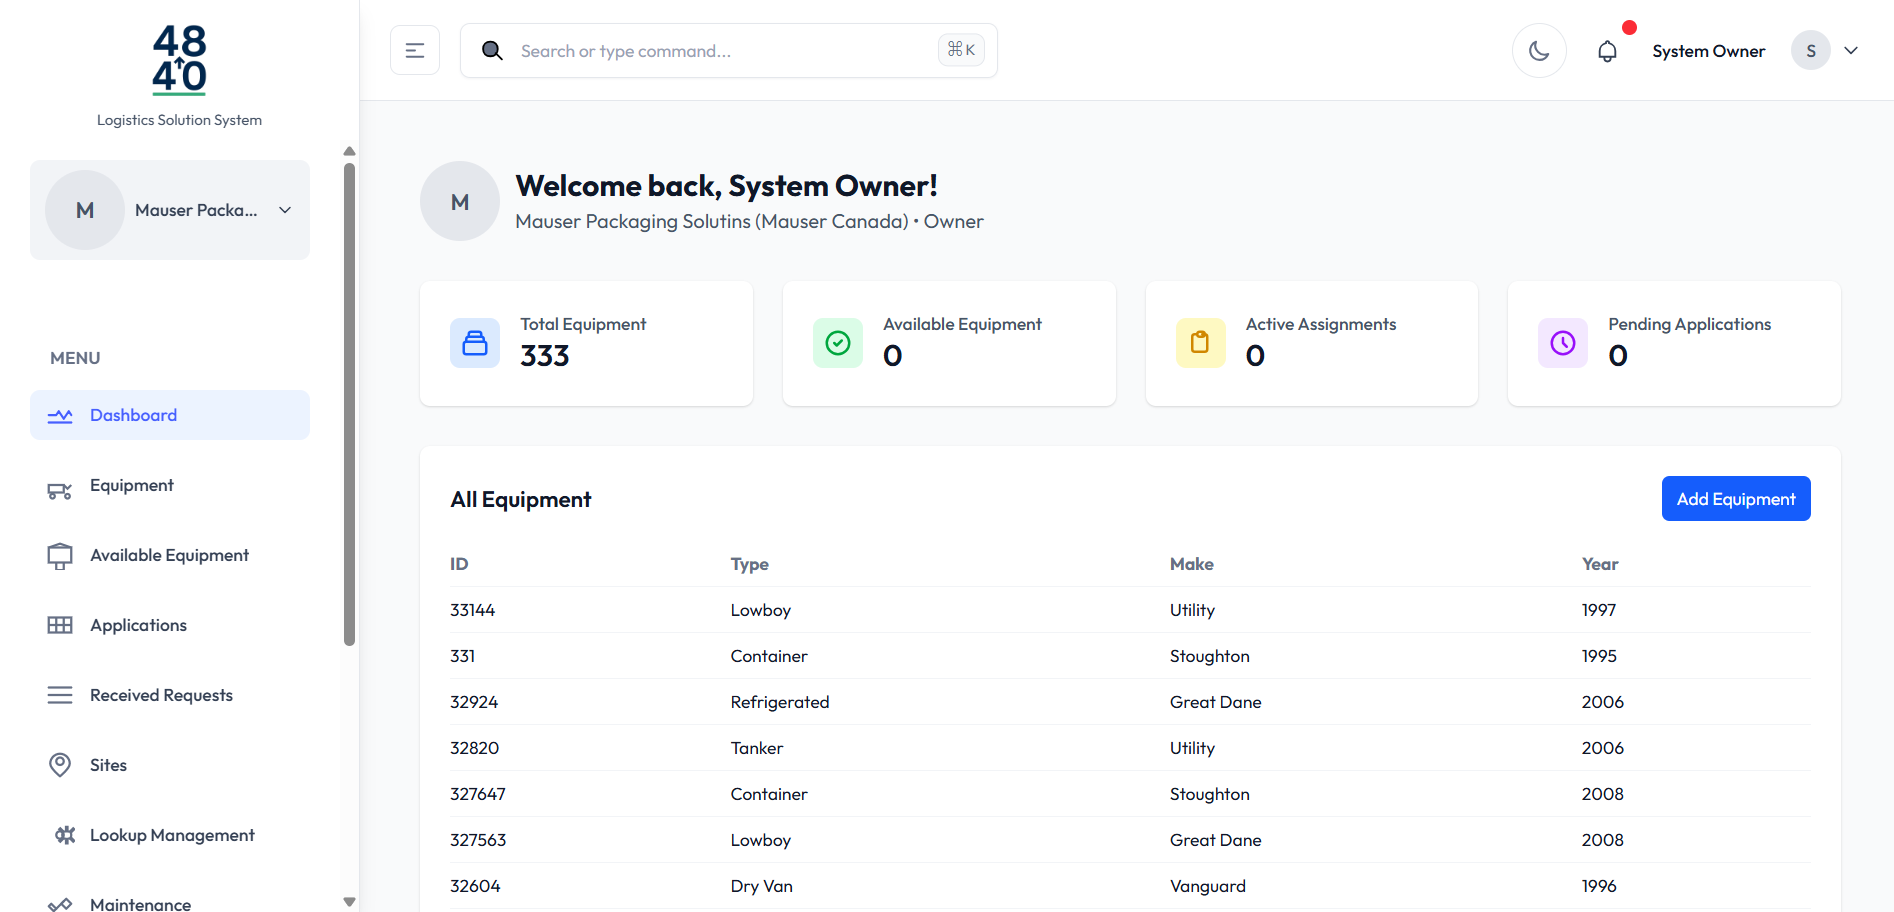Click the Total Equipment blue icon

pos(475,343)
